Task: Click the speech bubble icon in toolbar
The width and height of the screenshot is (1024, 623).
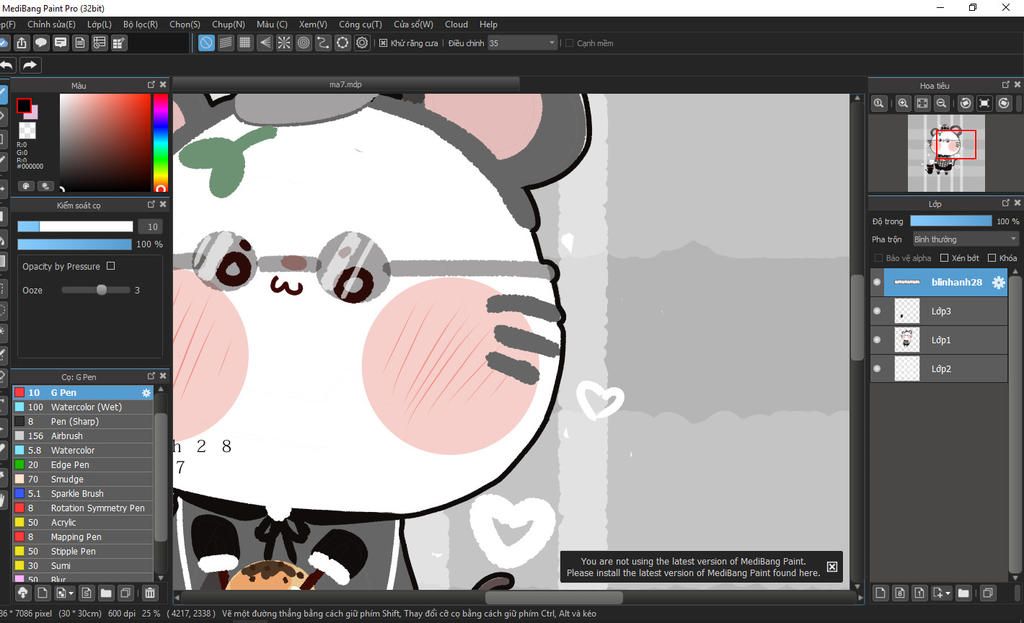Action: (41, 43)
